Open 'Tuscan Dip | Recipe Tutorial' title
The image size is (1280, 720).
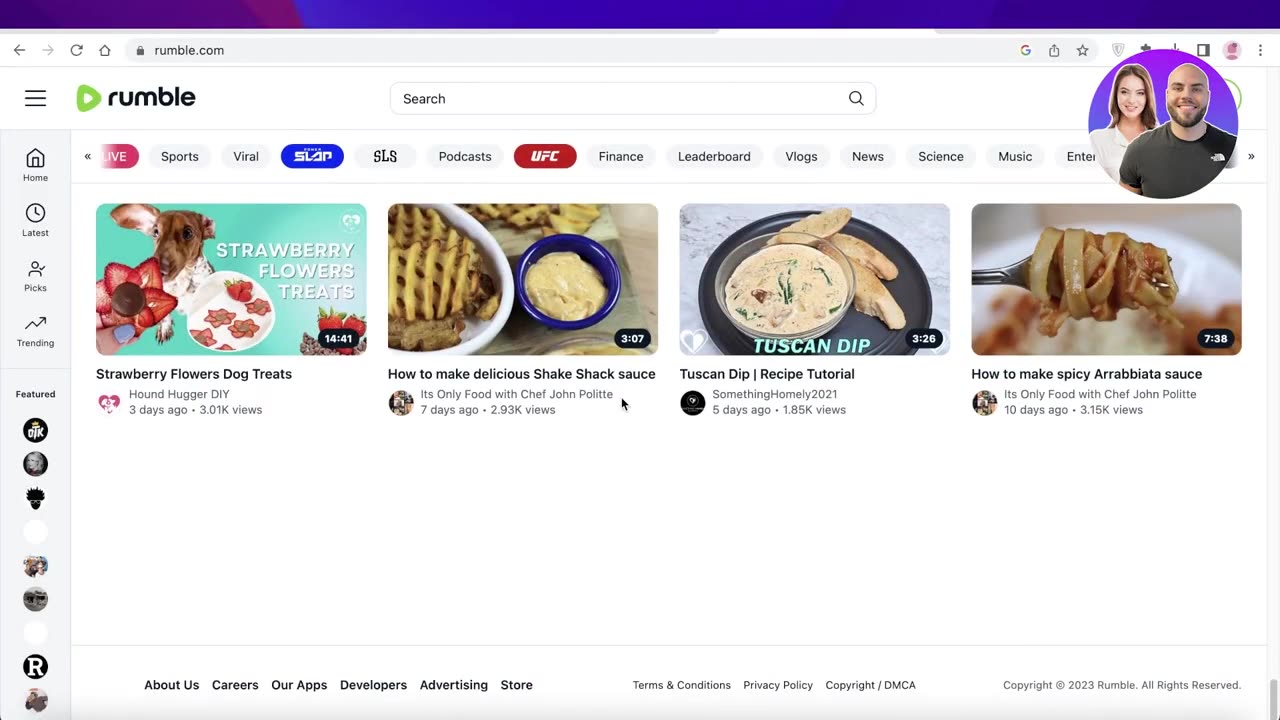(767, 374)
